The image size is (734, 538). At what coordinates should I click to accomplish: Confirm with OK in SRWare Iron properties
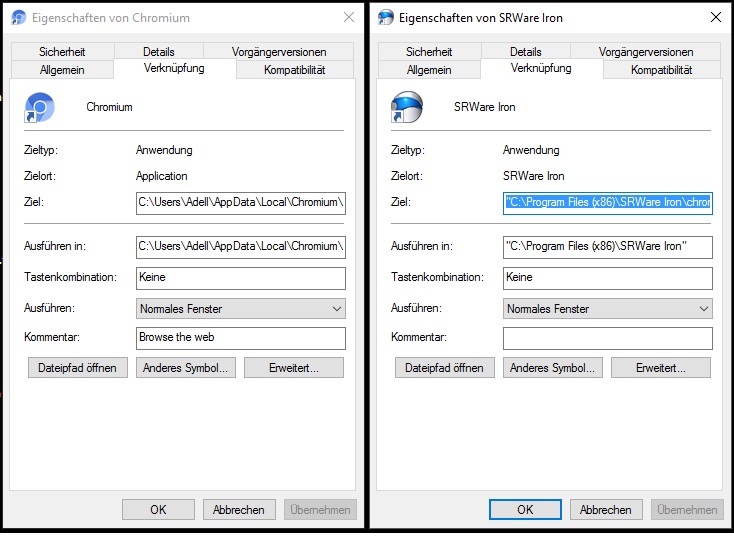click(525, 509)
